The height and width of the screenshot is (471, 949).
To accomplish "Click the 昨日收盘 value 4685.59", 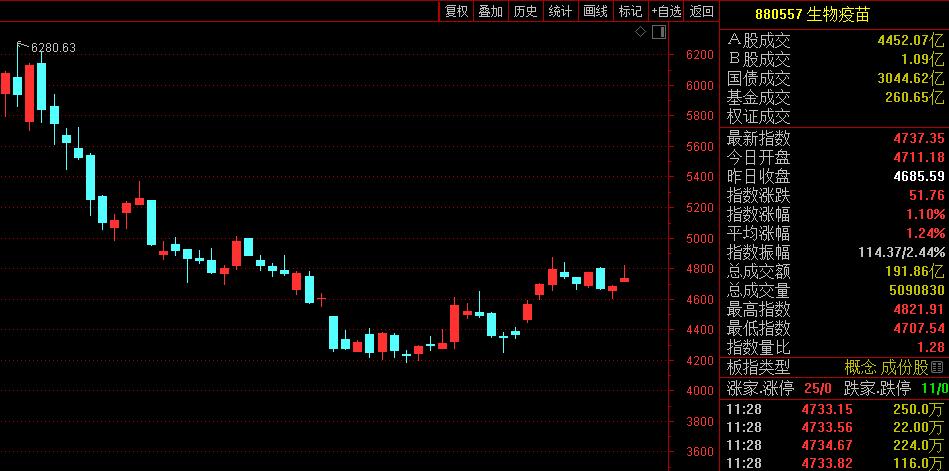I will coord(919,176).
